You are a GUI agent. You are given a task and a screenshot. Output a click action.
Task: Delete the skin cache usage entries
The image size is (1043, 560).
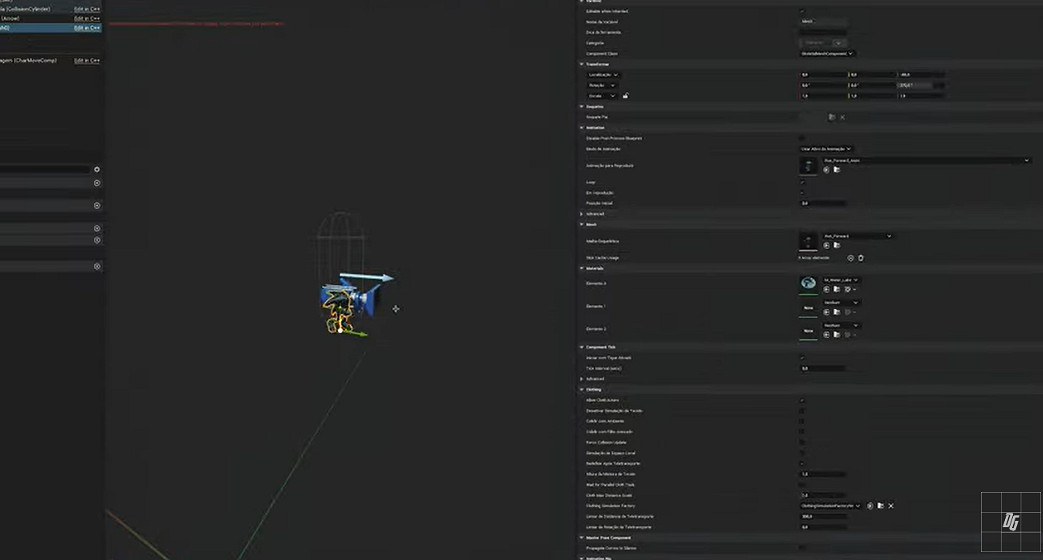coord(861,258)
